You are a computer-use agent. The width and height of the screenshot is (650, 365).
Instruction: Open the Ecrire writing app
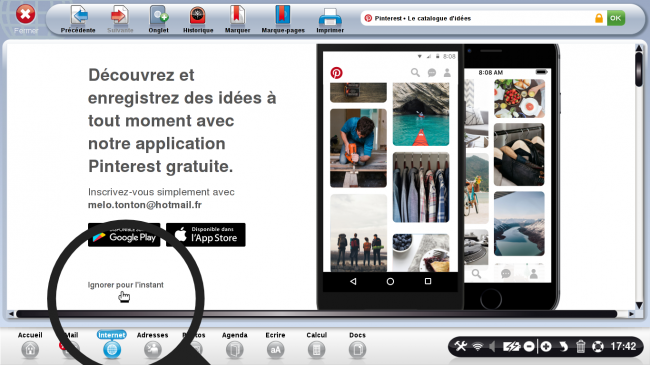pos(275,345)
